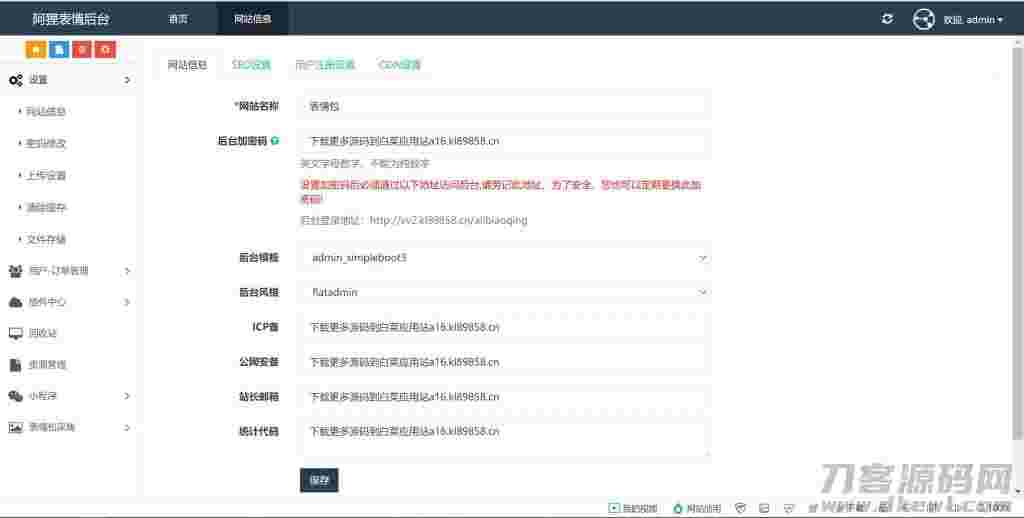Expand the 用户·订单管理 chevron
The width and height of the screenshot is (1024, 518).
[127, 270]
